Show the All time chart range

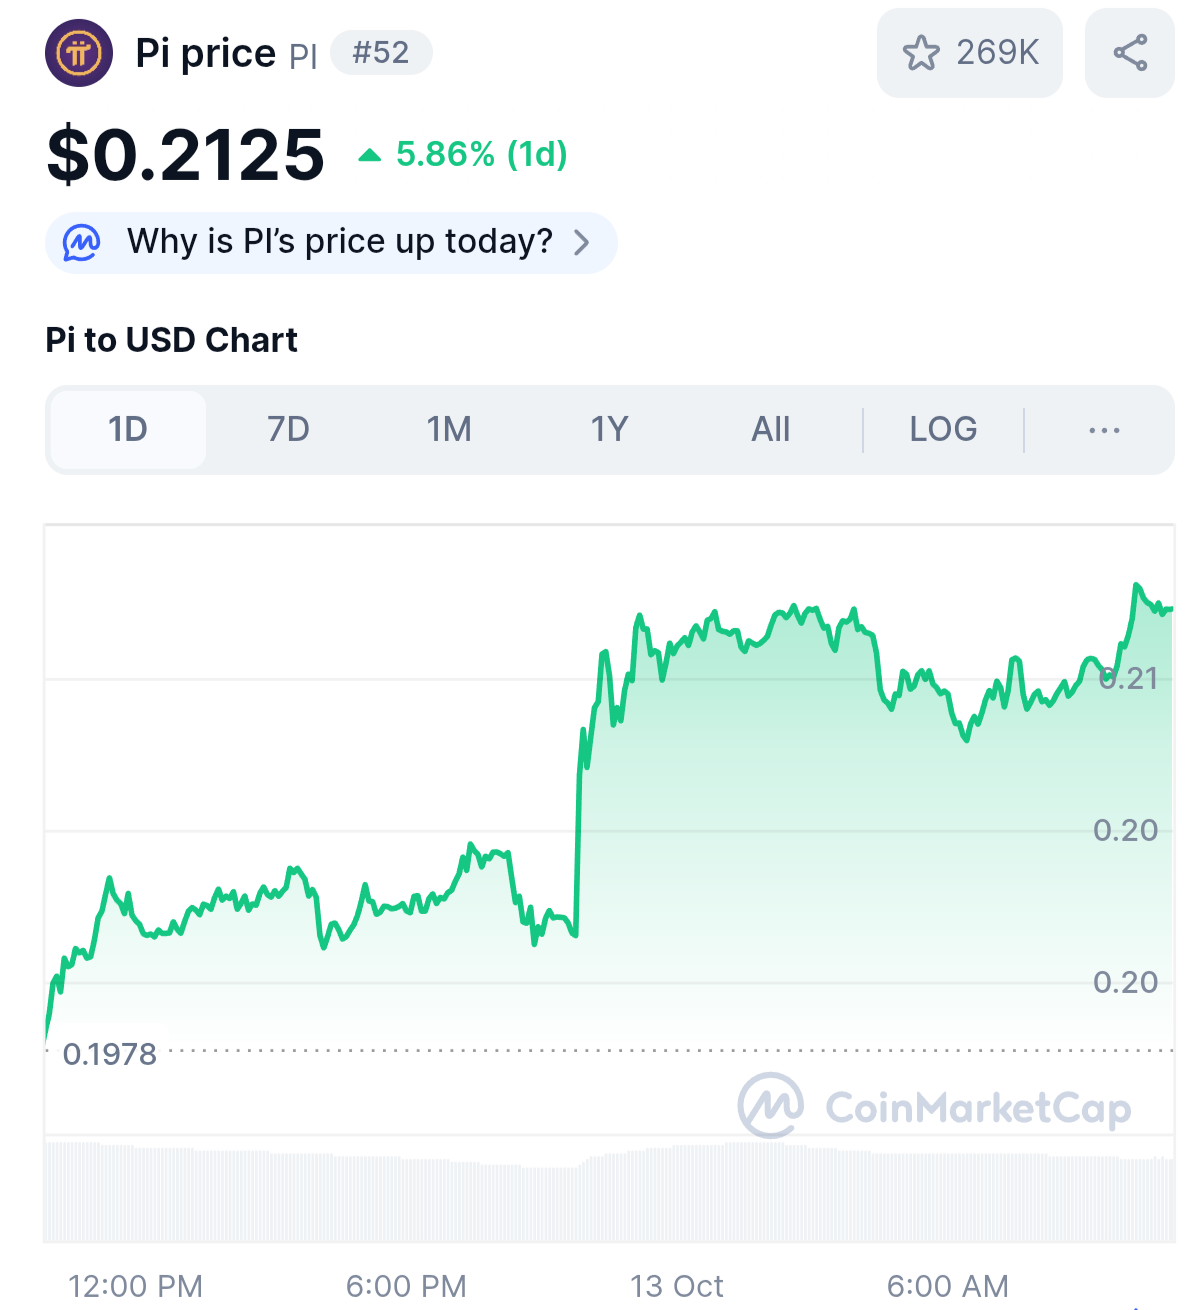(x=770, y=430)
